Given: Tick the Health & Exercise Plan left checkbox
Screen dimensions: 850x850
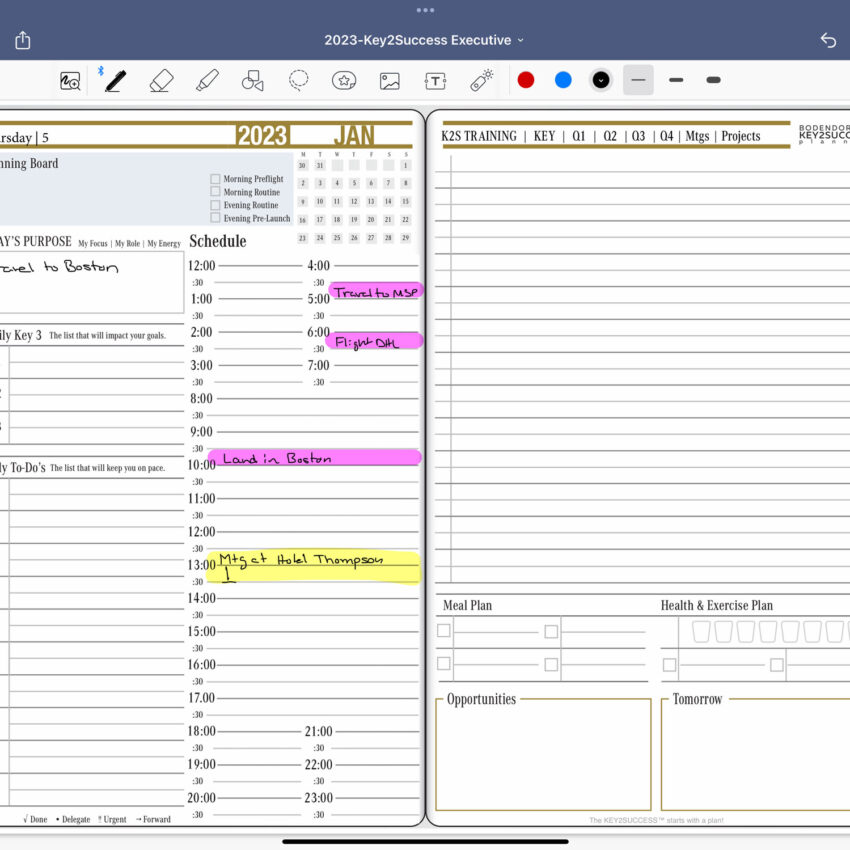Looking at the screenshot, I should [x=669, y=665].
